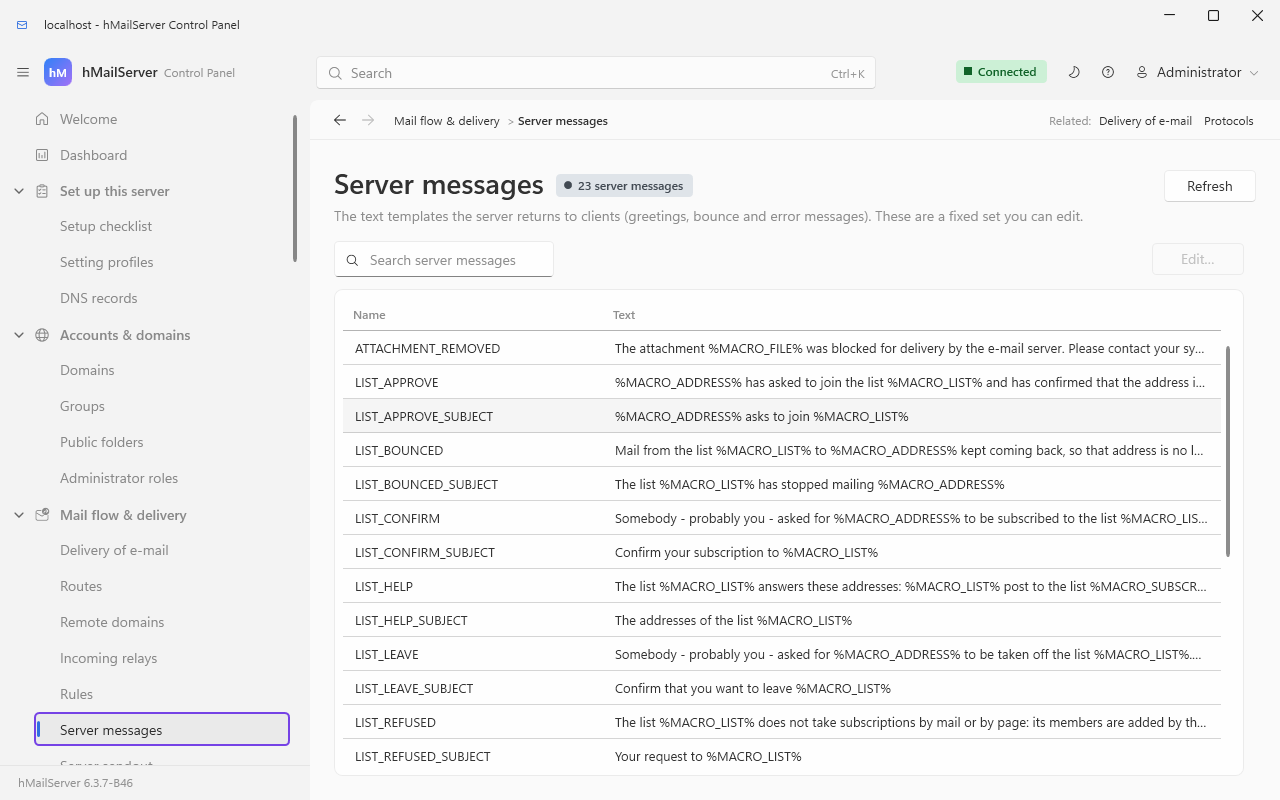The width and height of the screenshot is (1280, 800).
Task: Open the related Protocols link
Action: coord(1228,121)
